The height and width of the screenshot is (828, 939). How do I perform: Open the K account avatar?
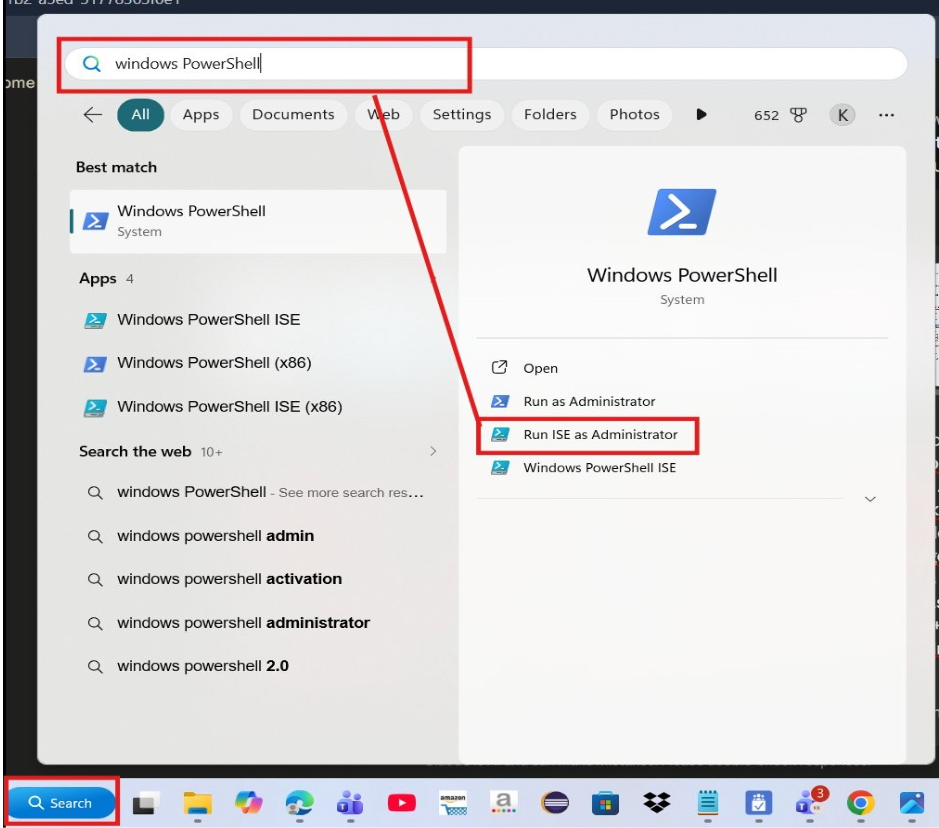[842, 115]
